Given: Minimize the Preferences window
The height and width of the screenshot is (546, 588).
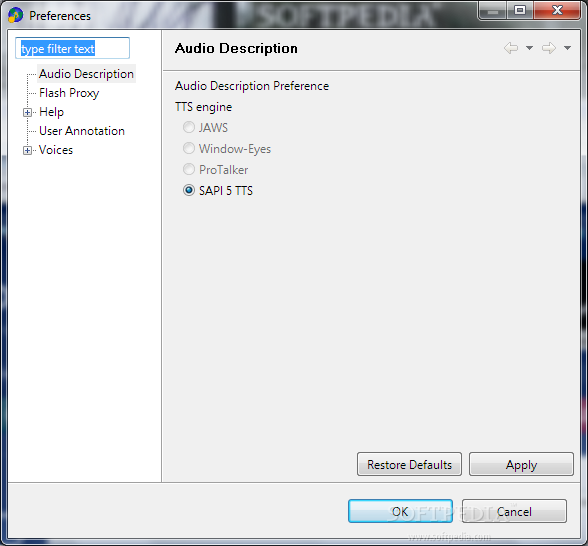Looking at the screenshot, I should click(493, 10).
